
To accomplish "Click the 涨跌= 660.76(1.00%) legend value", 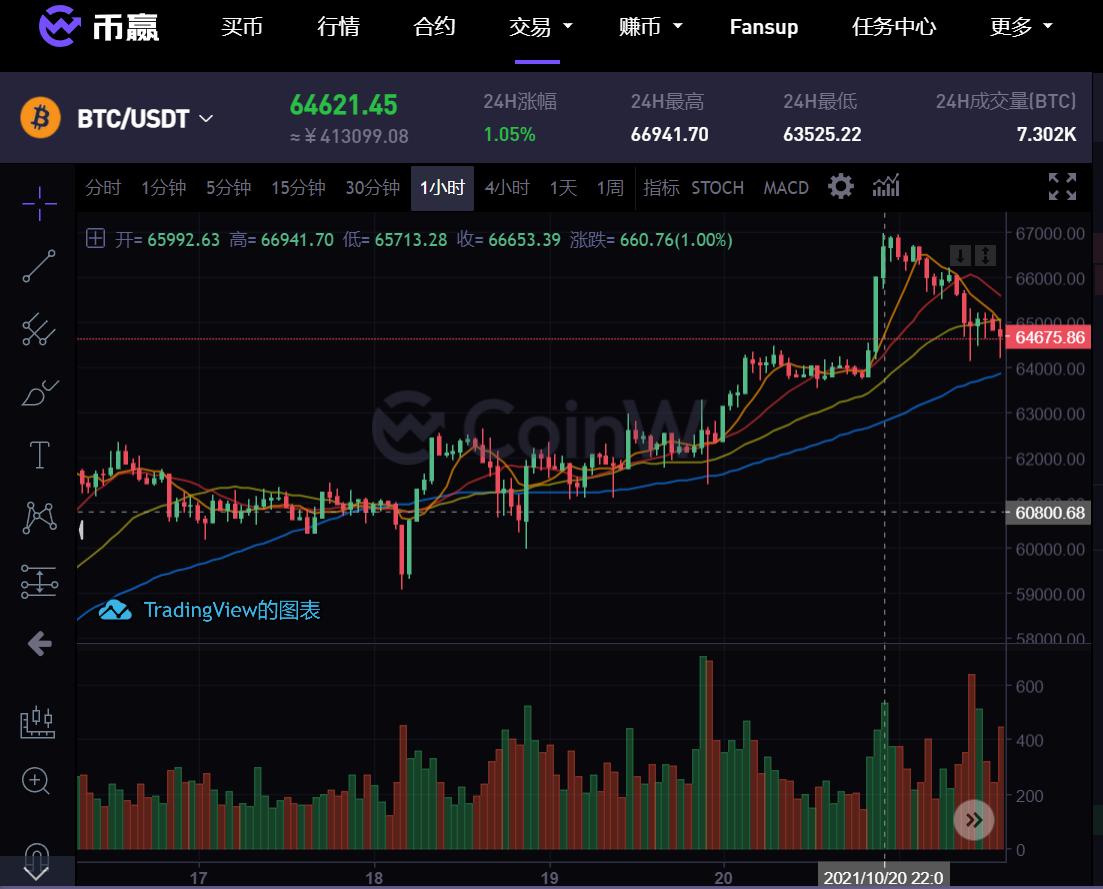I will point(651,240).
